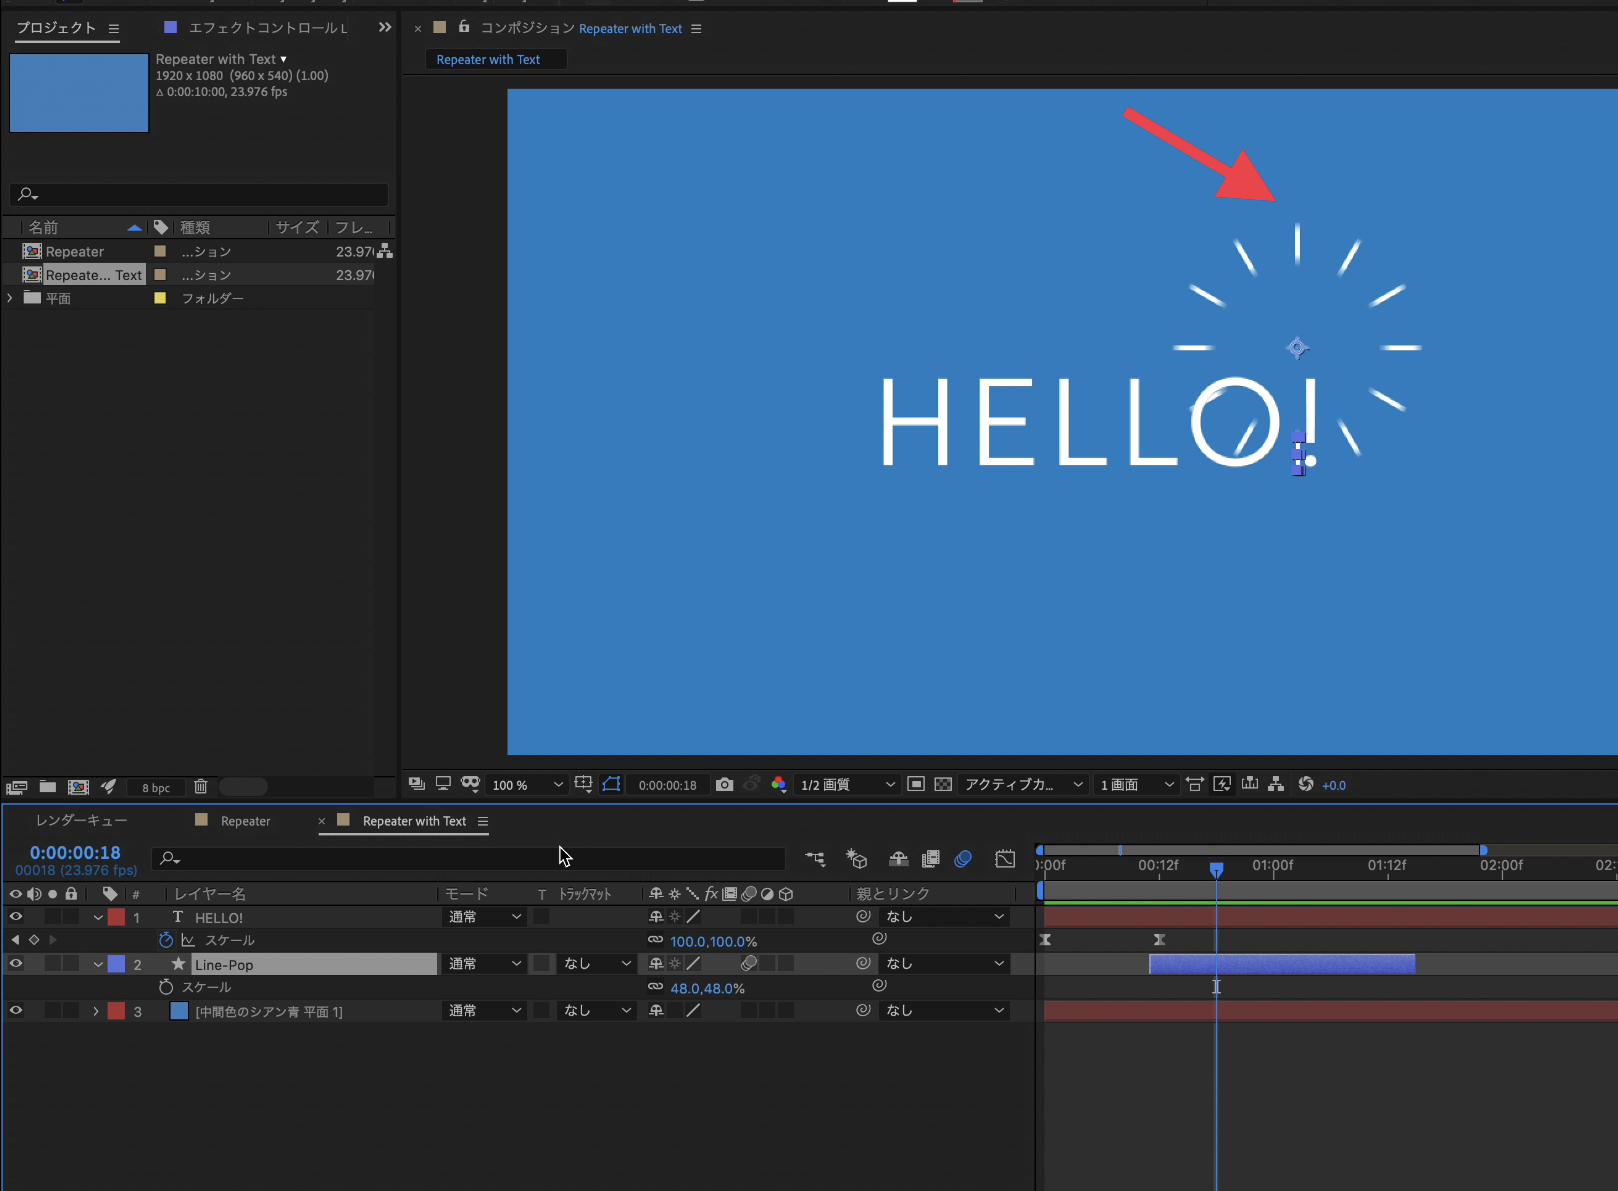The image size is (1618, 1191).
Task: Expand the 平面 folder in Project panel
Action: point(11,298)
